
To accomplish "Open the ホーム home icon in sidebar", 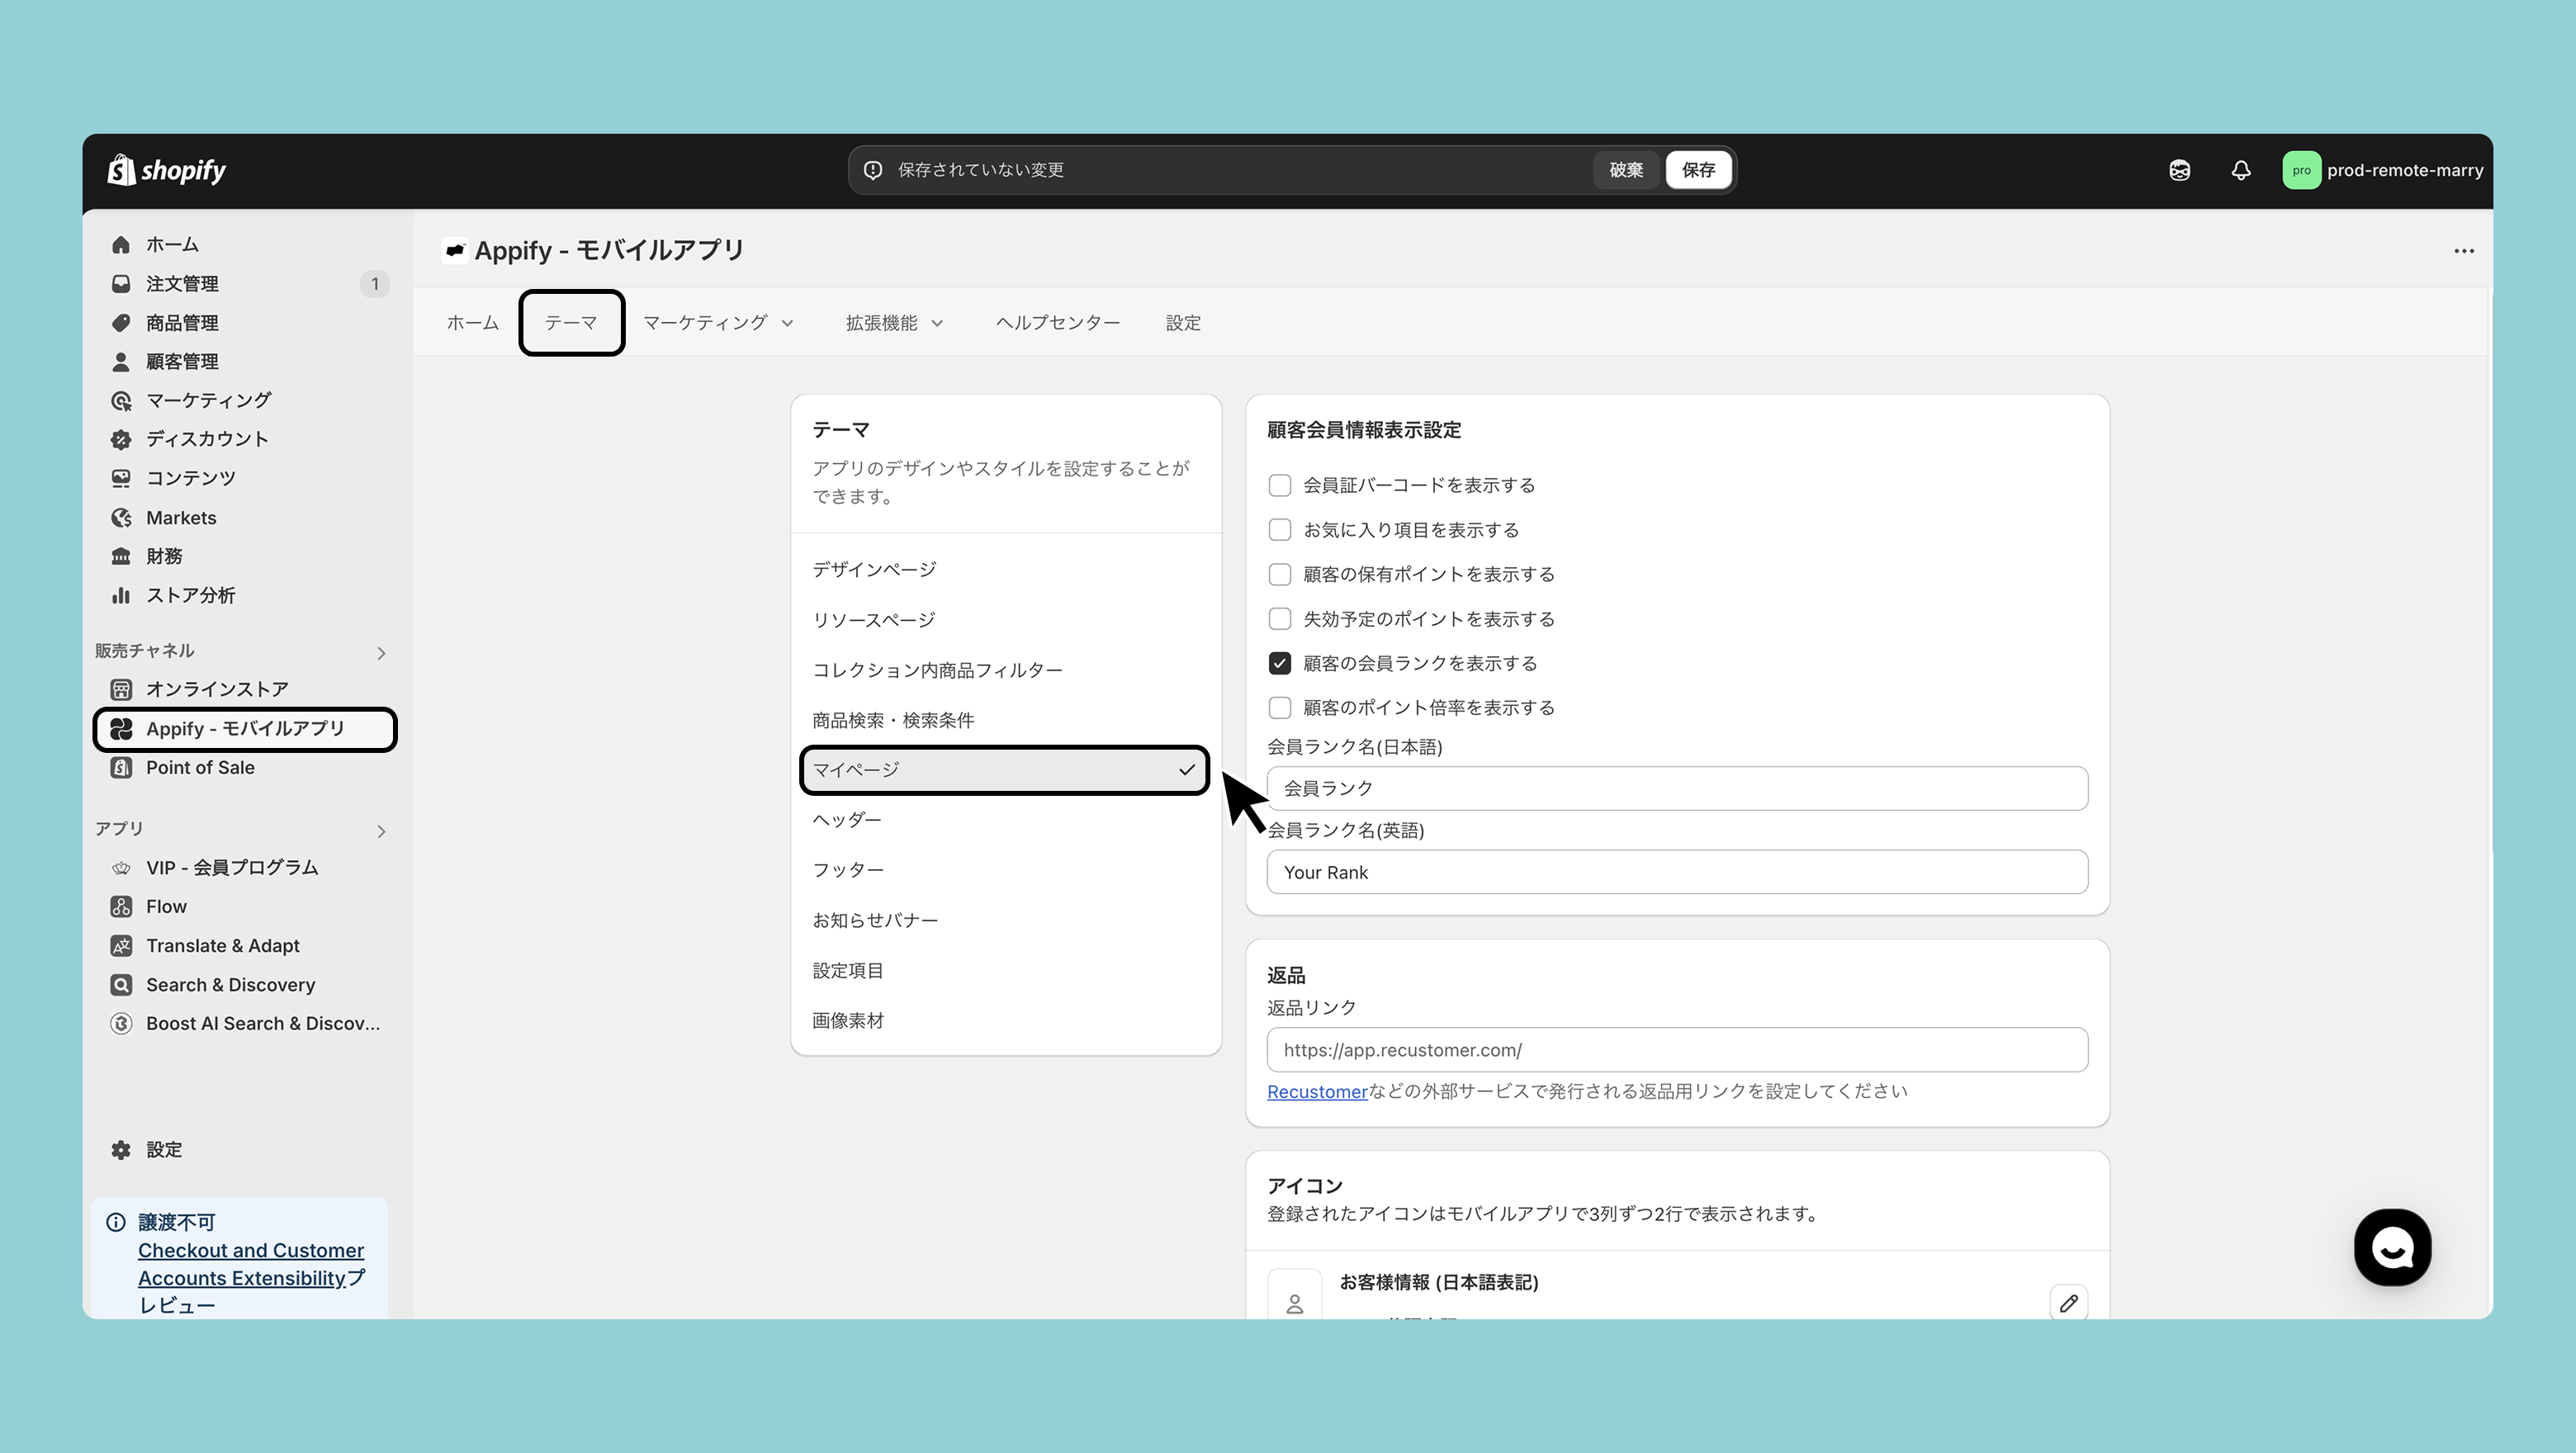I will click(x=121, y=244).
